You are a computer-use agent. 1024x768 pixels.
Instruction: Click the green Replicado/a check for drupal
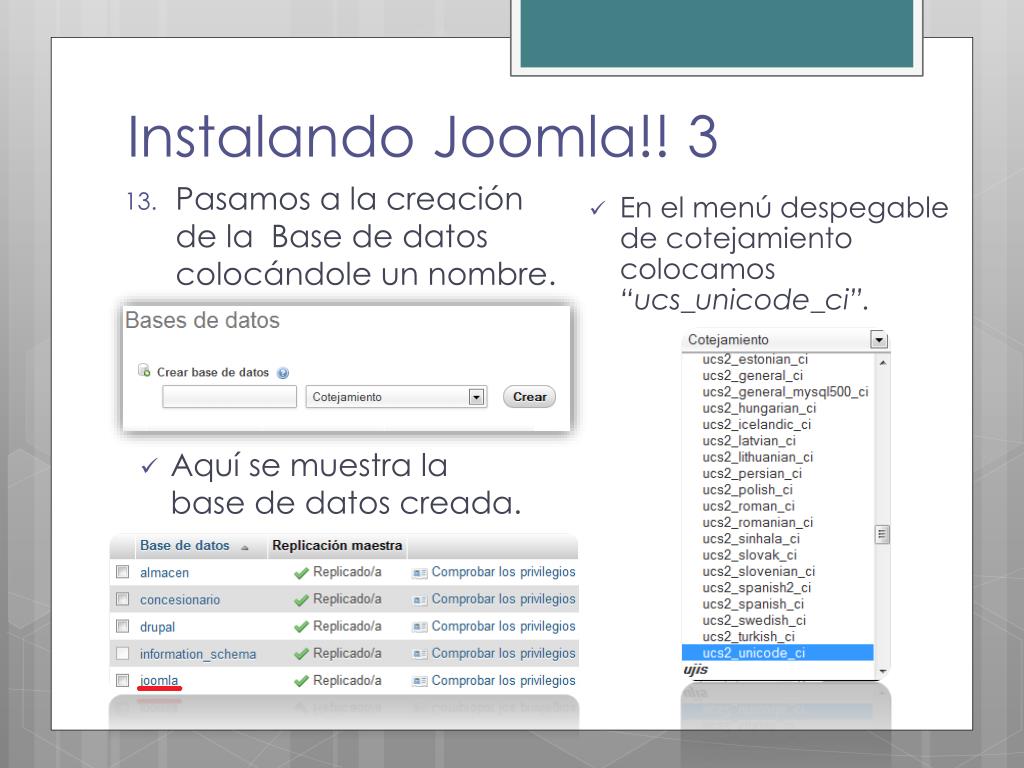click(301, 628)
